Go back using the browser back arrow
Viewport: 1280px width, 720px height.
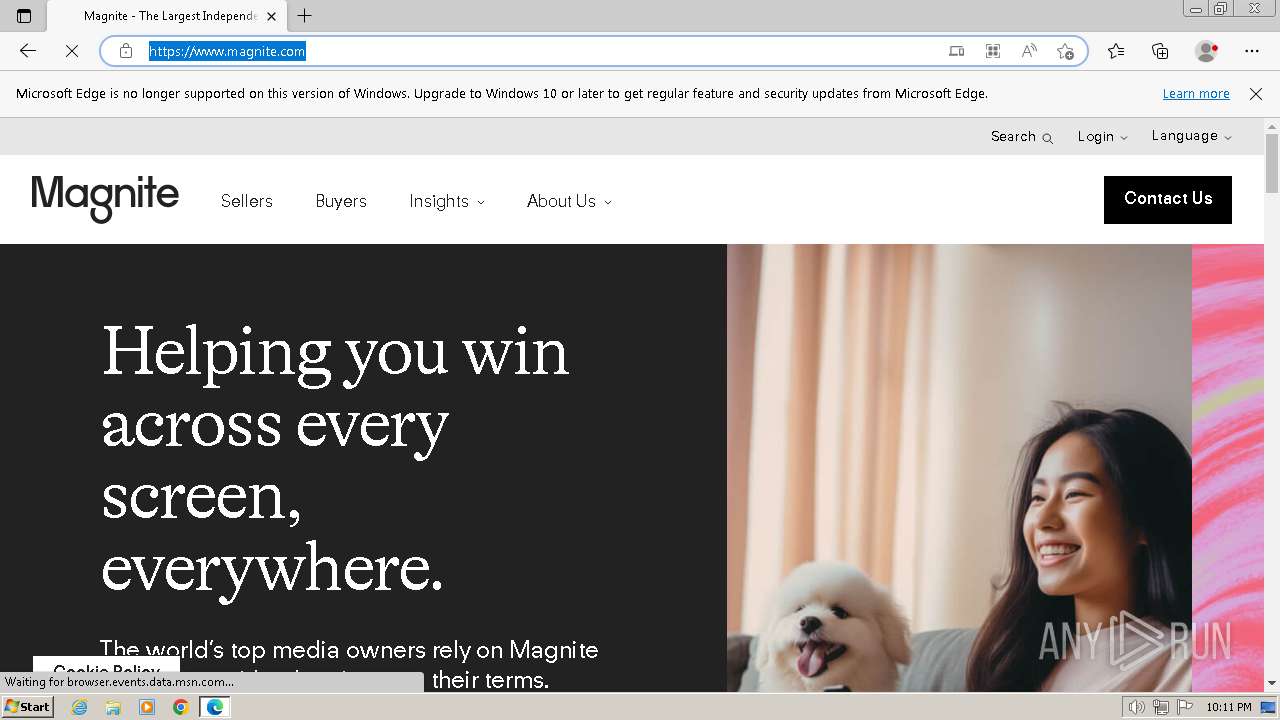pos(28,51)
